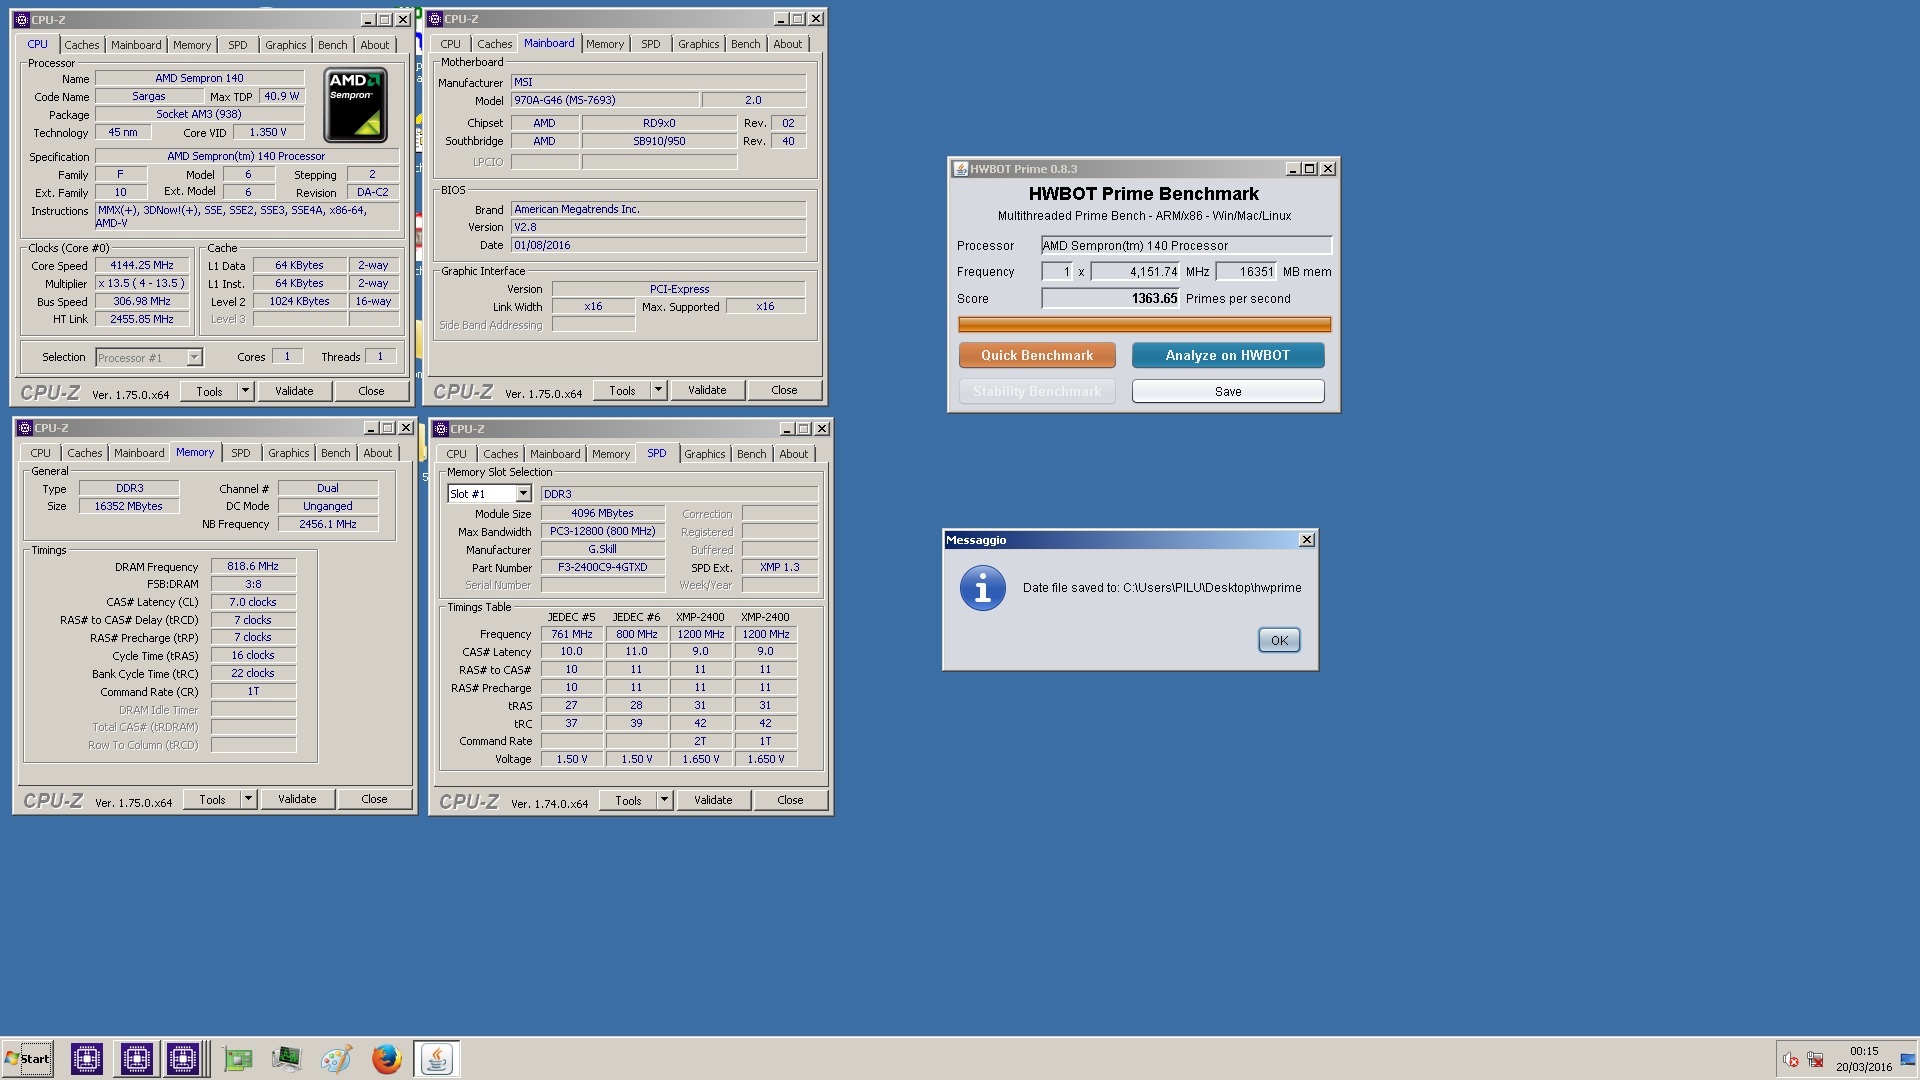Click the disconnected network tray icon
Viewport: 1920px width, 1080px height.
(x=1815, y=1059)
